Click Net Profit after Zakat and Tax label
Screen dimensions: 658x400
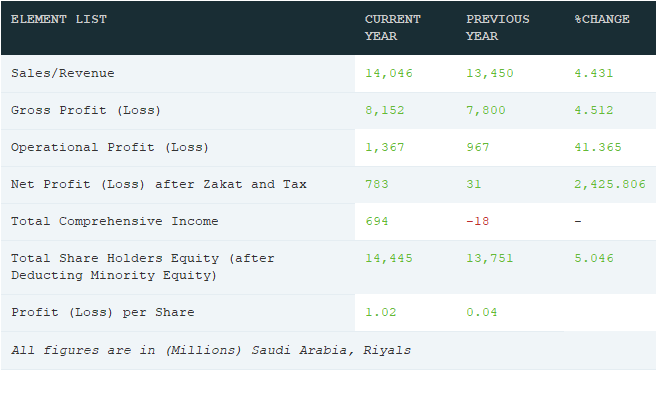pos(159,184)
